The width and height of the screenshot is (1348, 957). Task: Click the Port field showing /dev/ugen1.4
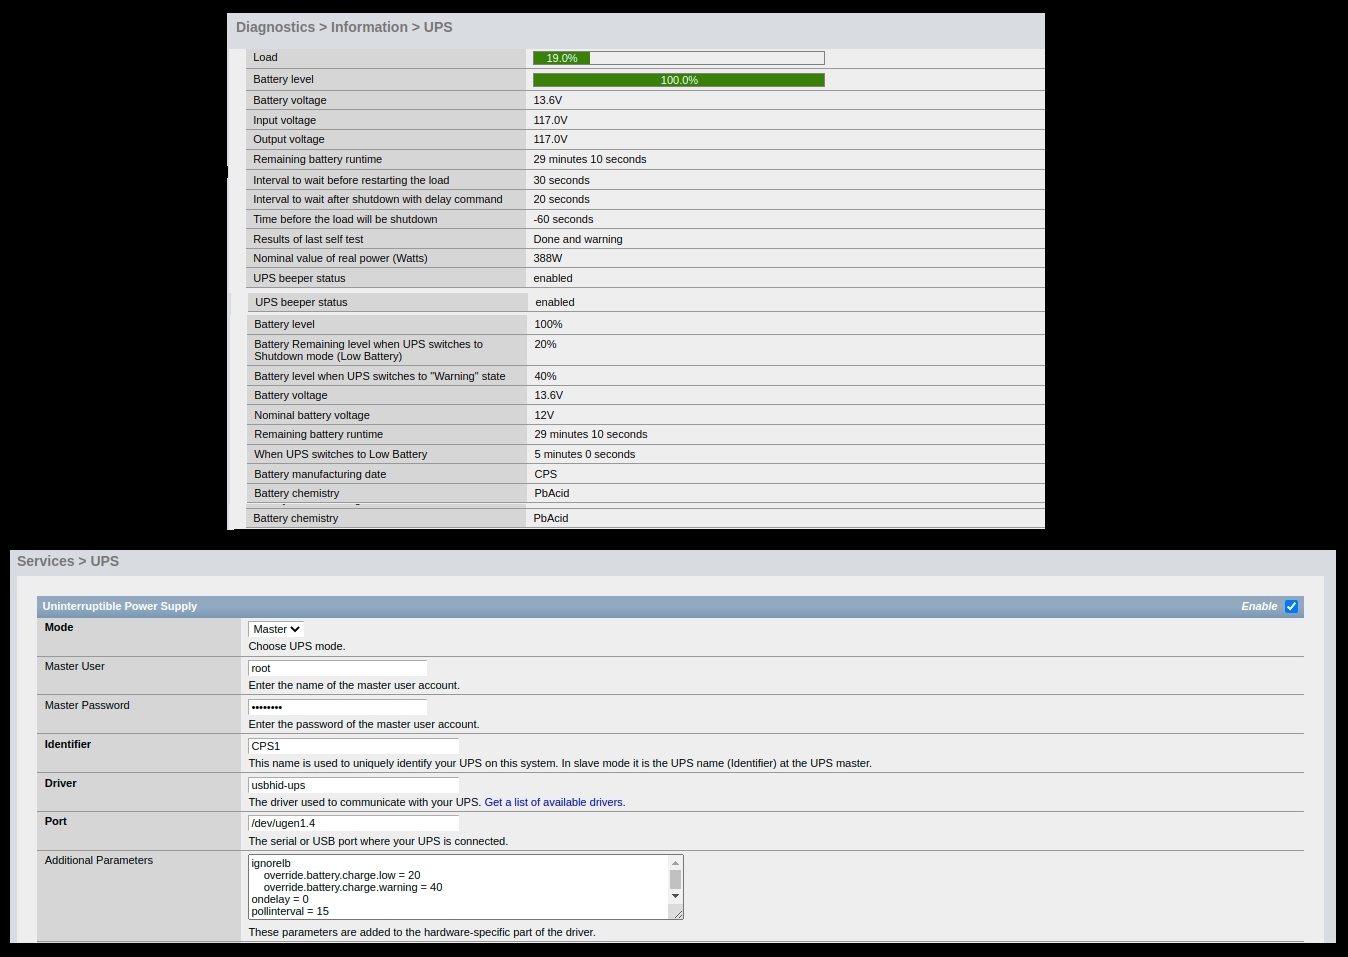353,823
